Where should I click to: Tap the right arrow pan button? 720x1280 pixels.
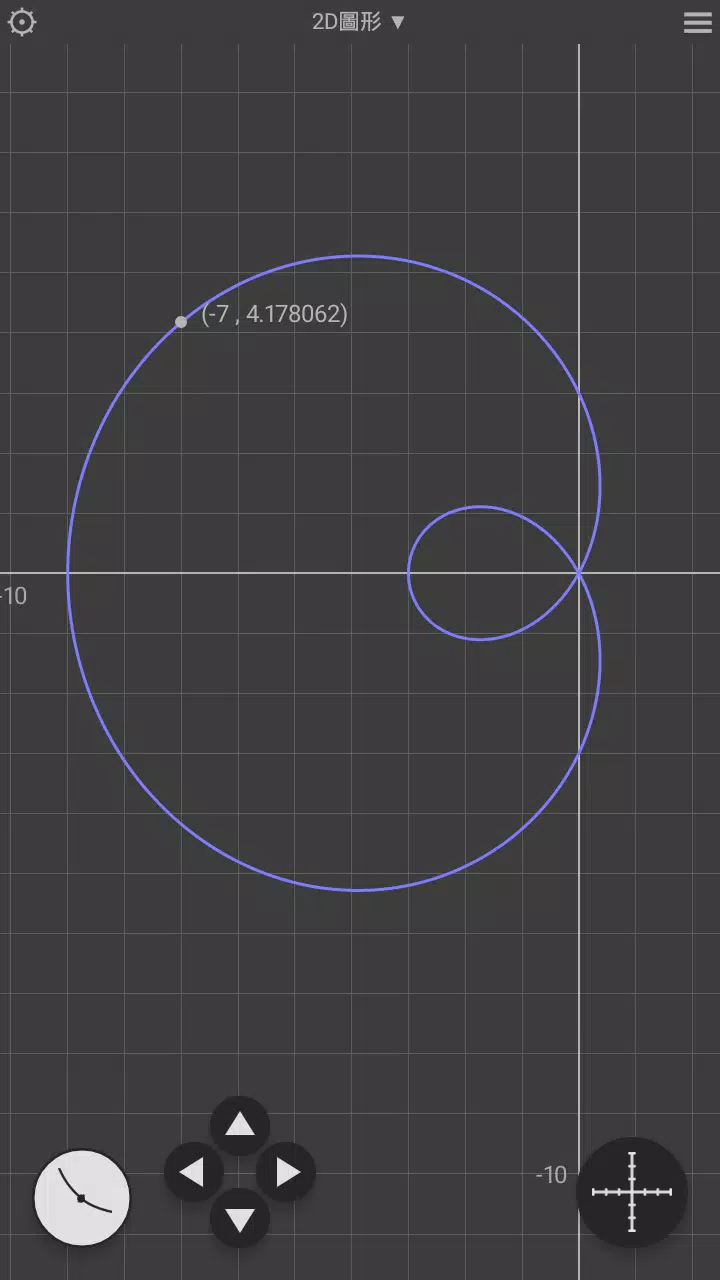(287, 1172)
